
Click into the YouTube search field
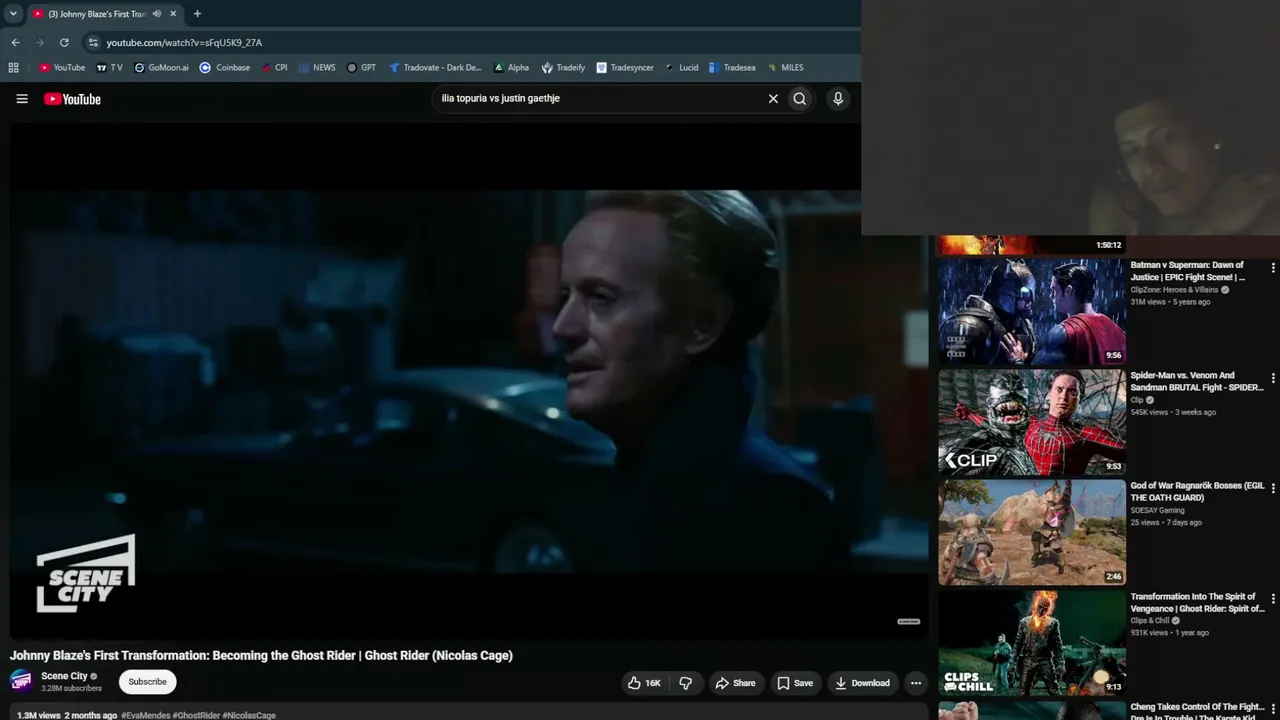[598, 99]
